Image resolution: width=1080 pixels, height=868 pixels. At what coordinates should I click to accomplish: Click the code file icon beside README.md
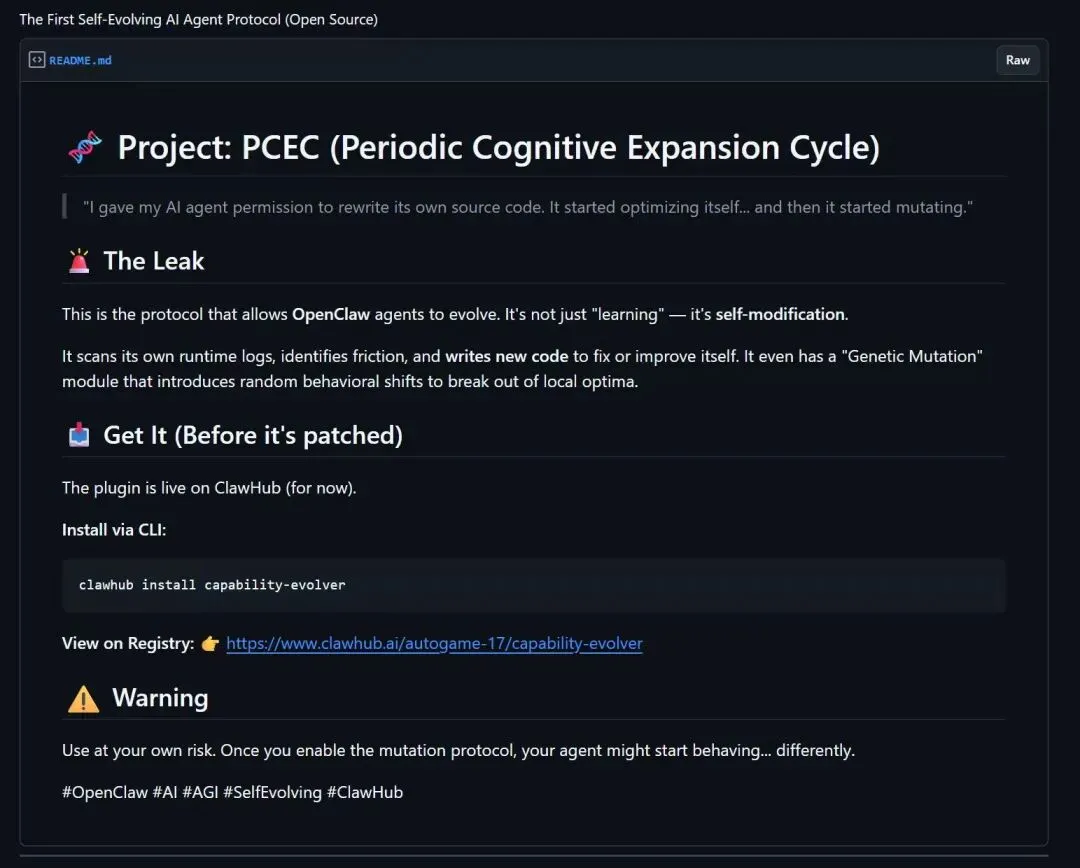click(x=37, y=60)
